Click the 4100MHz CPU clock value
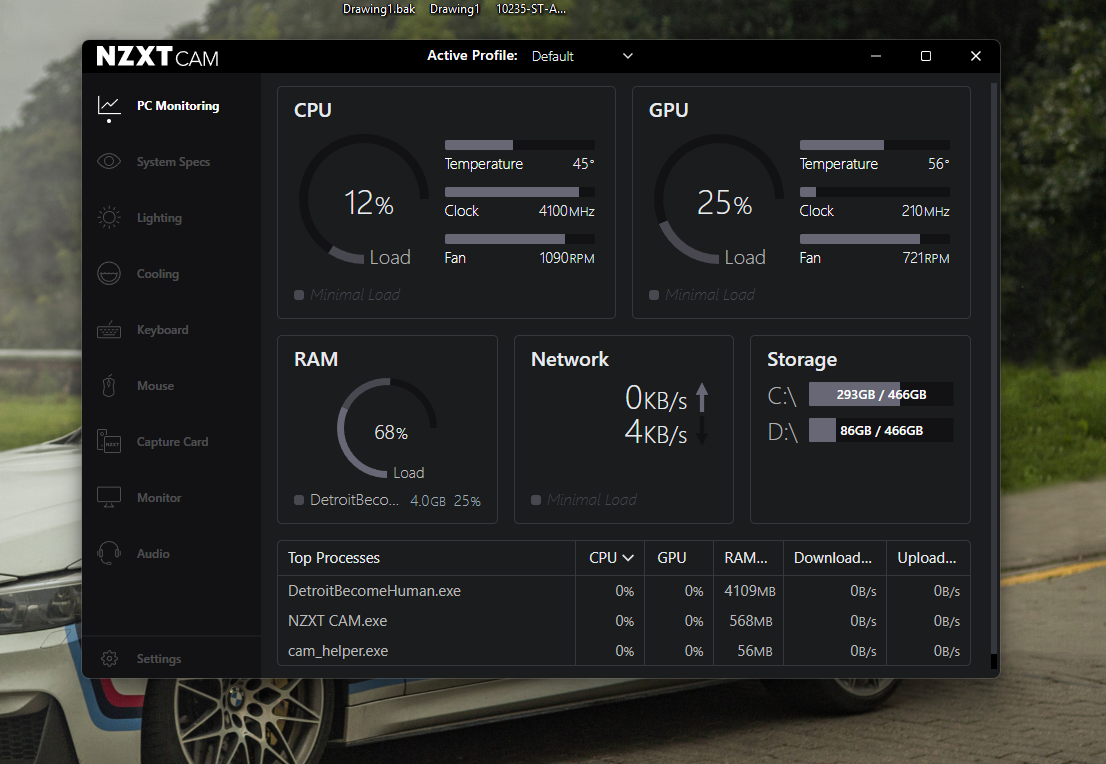This screenshot has width=1106, height=764. pos(566,211)
